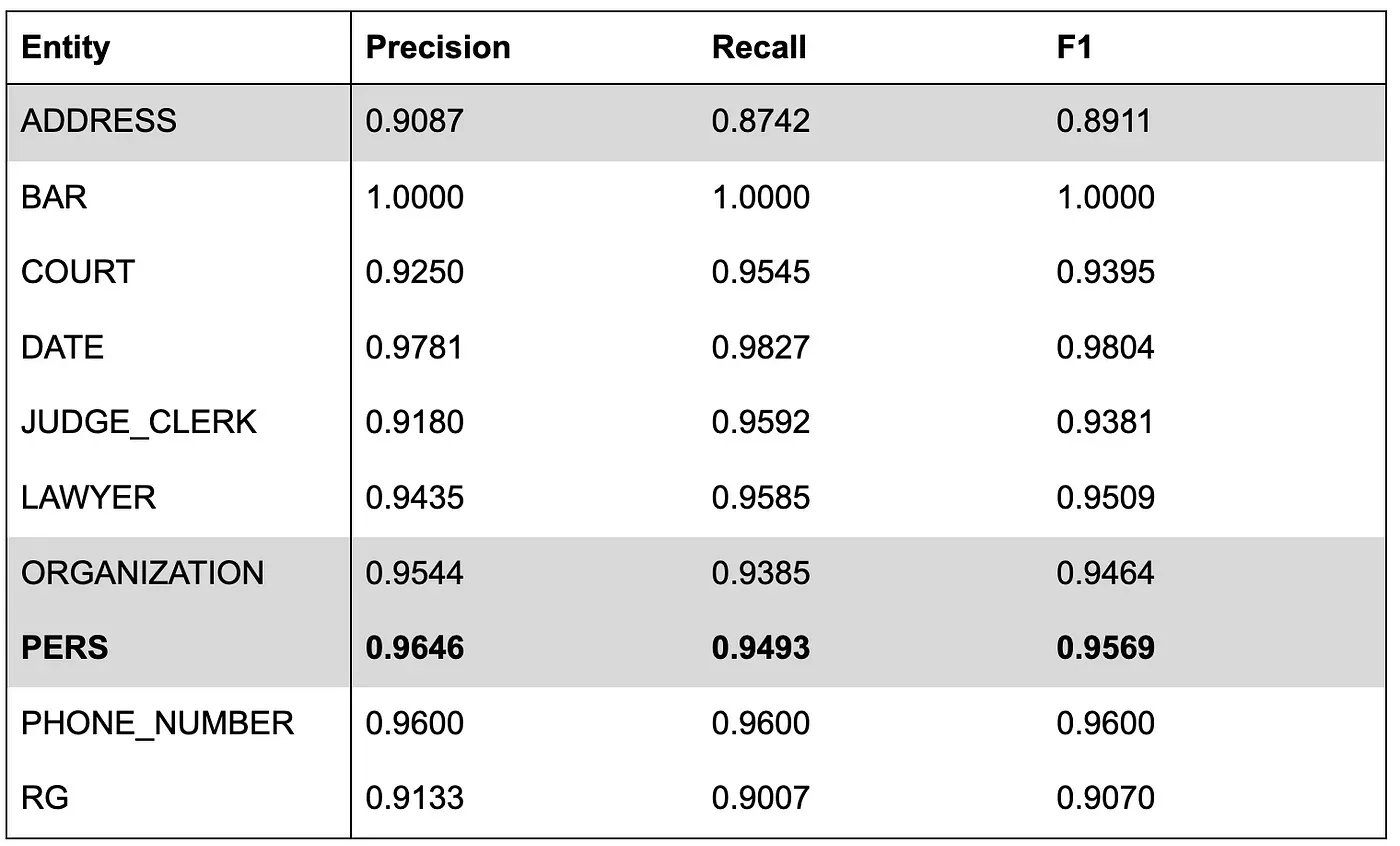This screenshot has width=1400, height=846.
Task: Select the COURT recall value 0.9545
Action: tap(761, 272)
